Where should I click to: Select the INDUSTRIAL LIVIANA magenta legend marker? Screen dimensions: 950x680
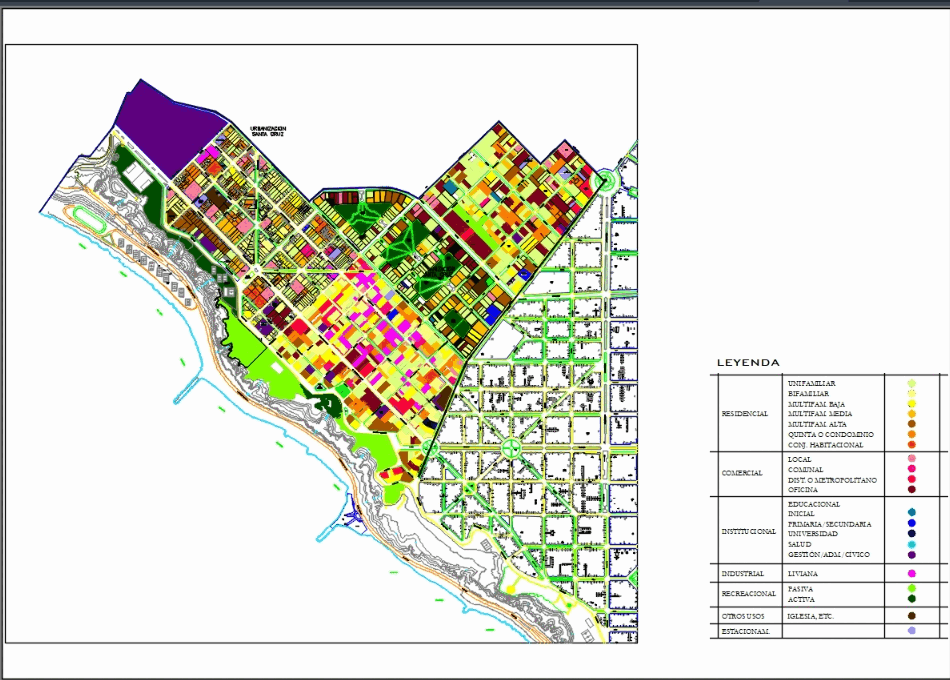click(911, 573)
